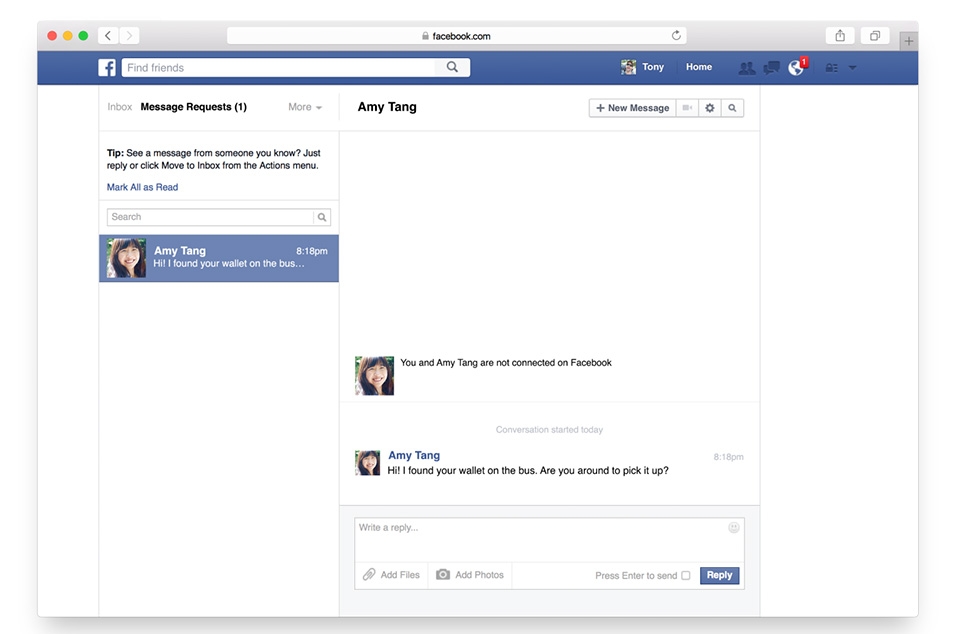Click the facebook.com address bar

pyautogui.click(x=456, y=35)
